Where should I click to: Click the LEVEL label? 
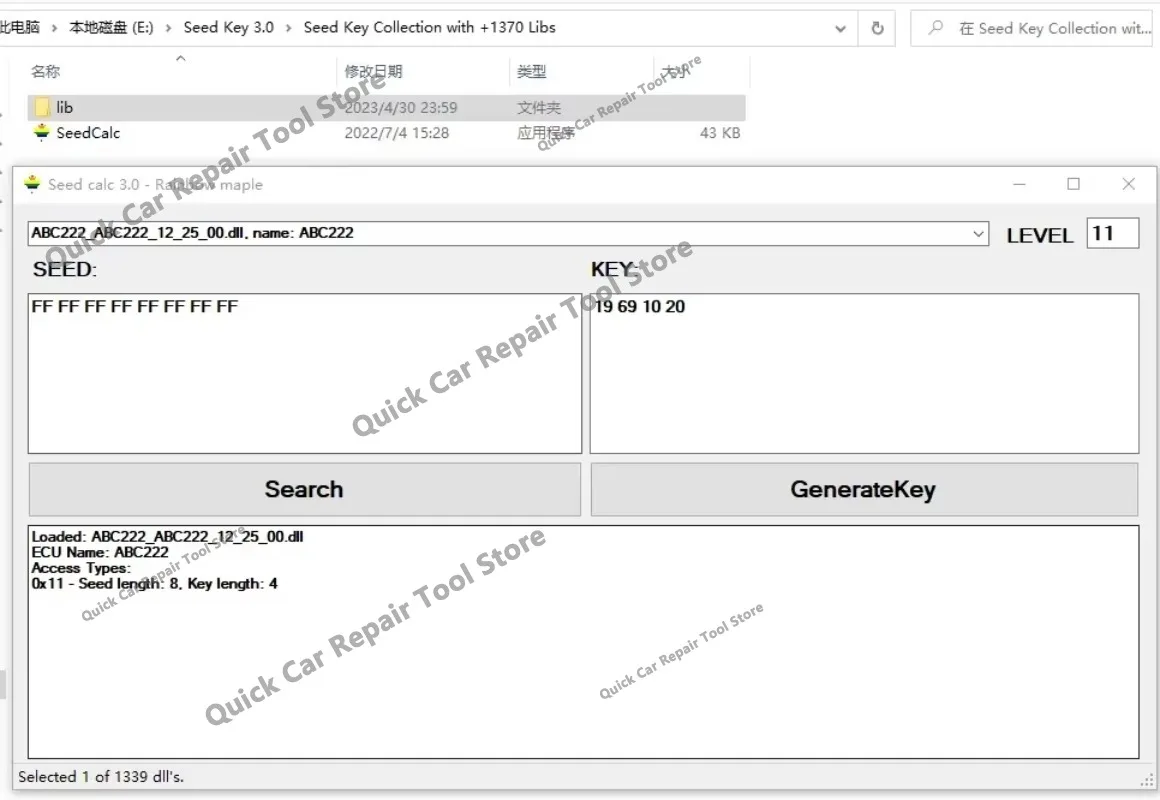pyautogui.click(x=1039, y=236)
